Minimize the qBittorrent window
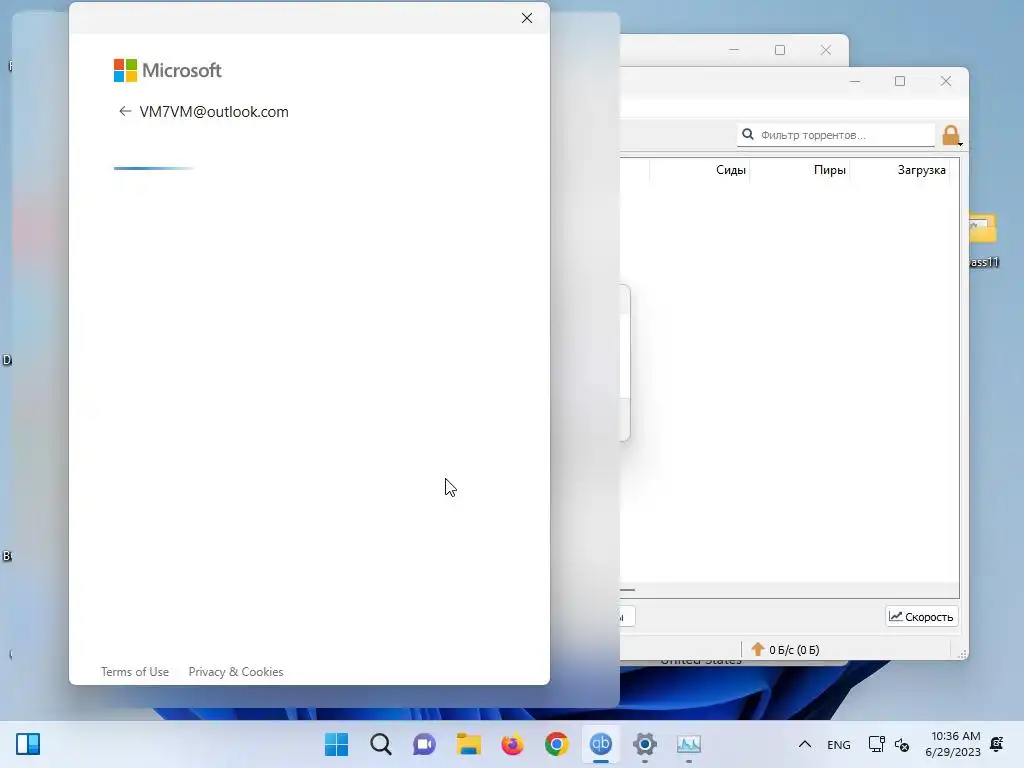 (855, 81)
